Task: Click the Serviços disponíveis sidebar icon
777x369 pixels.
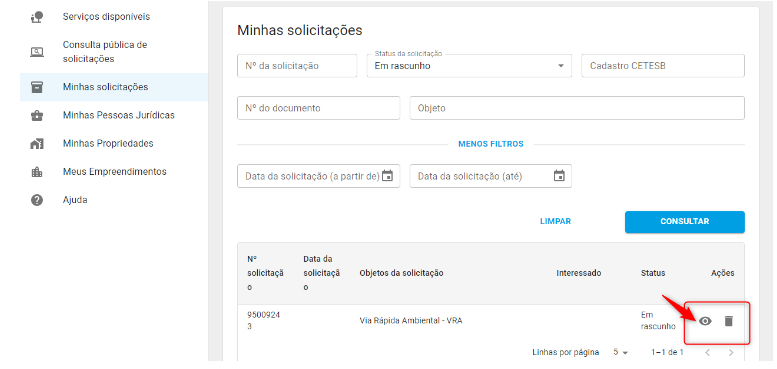Action: 37,17
